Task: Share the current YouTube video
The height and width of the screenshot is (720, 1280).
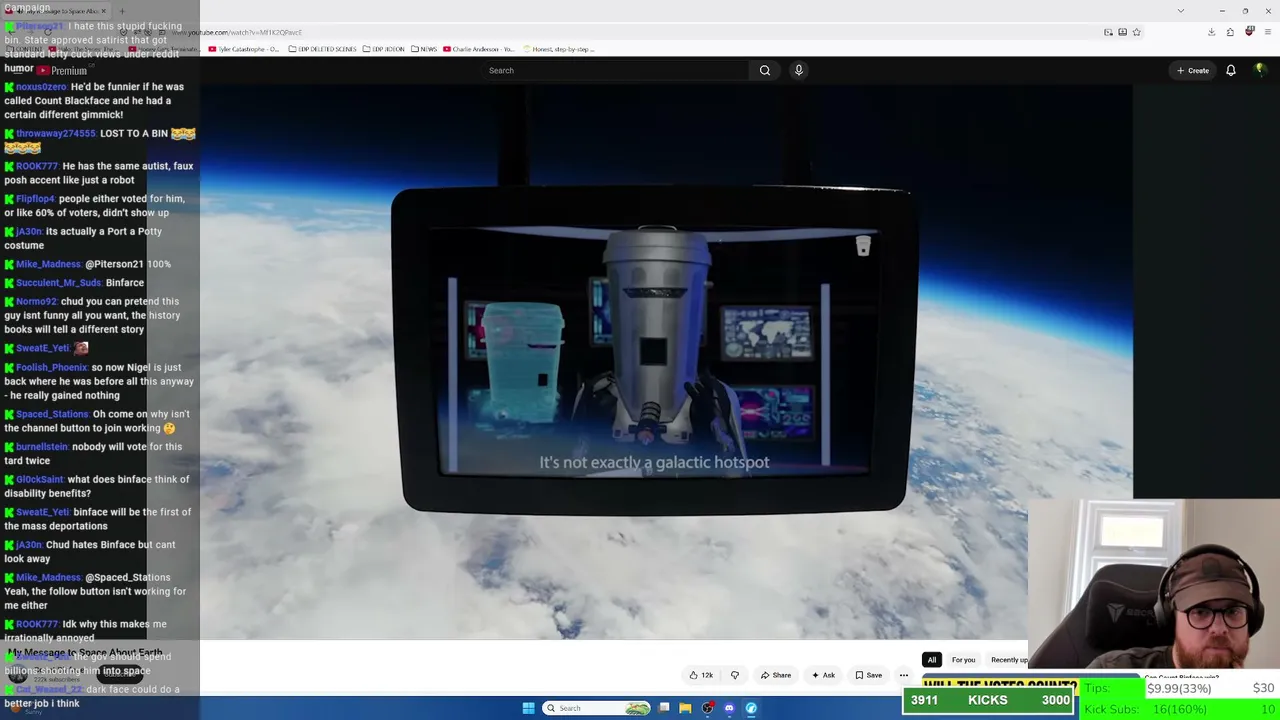Action: (776, 675)
